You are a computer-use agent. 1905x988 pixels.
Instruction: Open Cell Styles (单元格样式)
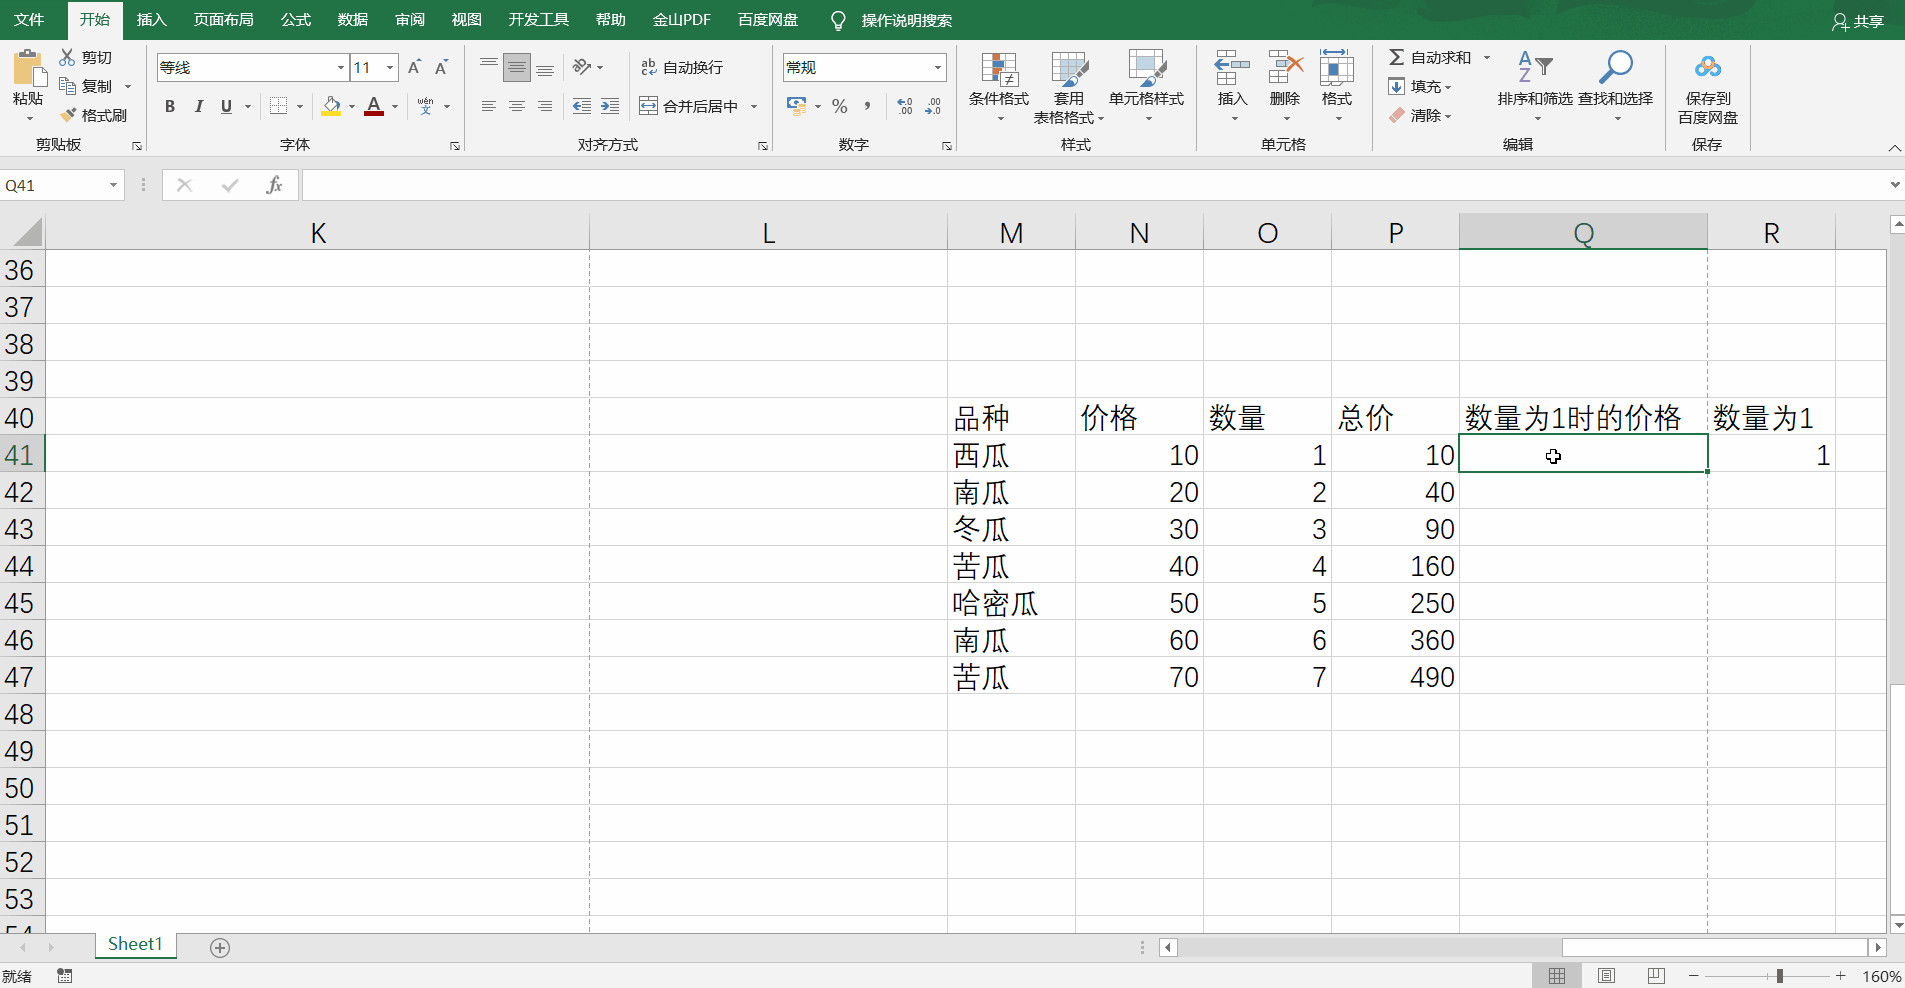coord(1146,88)
